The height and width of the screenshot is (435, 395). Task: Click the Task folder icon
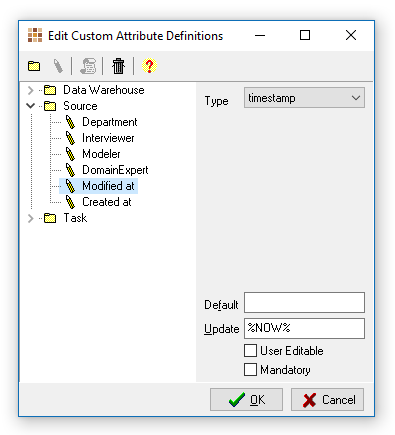50,218
